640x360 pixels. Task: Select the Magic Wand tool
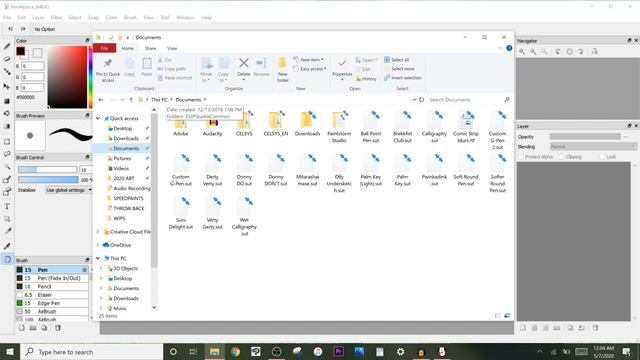click(x=7, y=167)
